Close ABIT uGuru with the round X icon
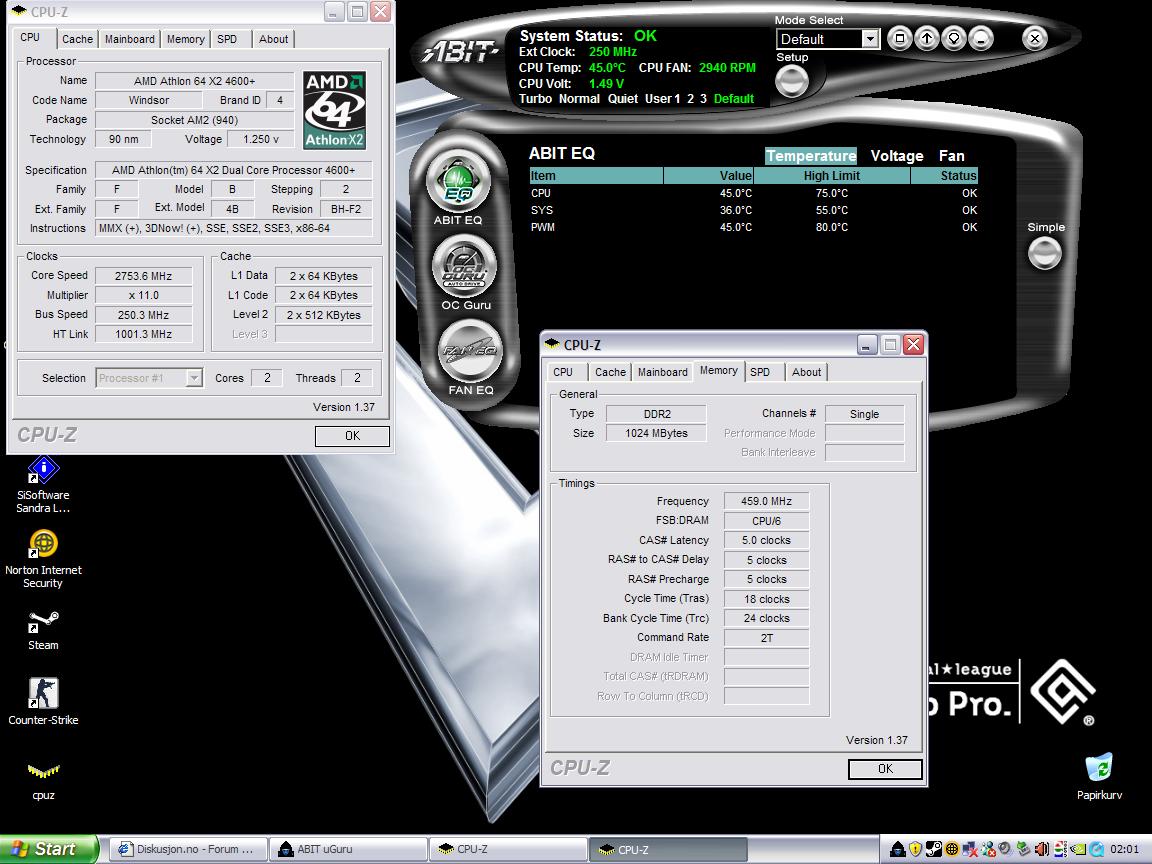The width and height of the screenshot is (1152, 864). coord(1034,38)
